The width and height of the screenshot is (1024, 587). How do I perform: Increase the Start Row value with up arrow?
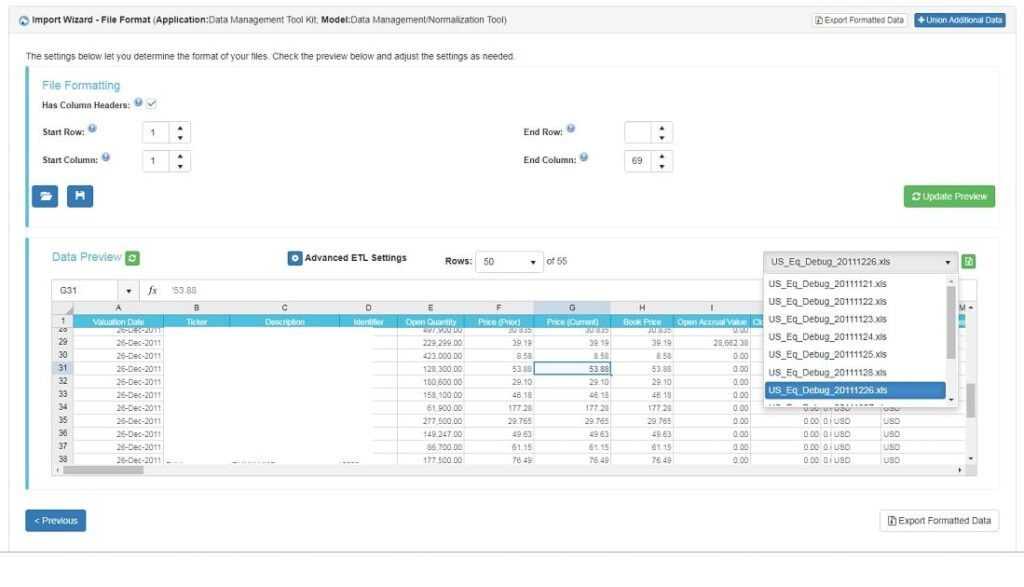[179, 127]
